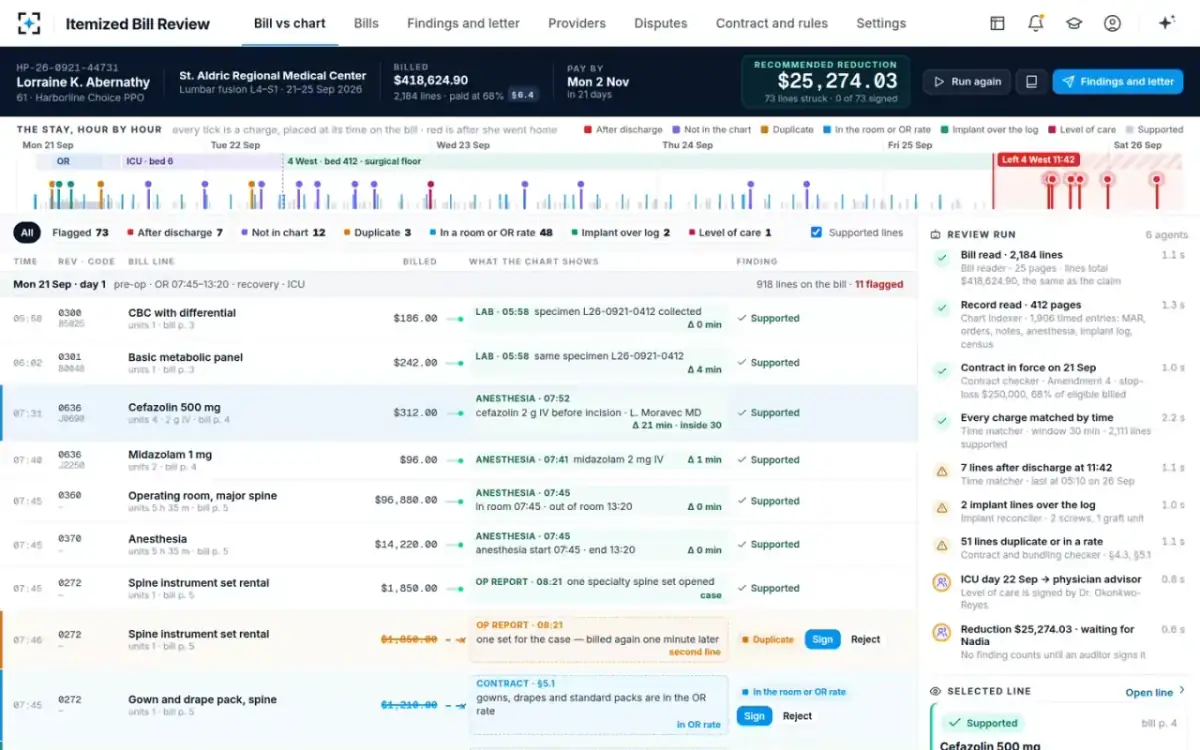Click the person icon beside ICU day 22 Sep
The width and height of the screenshot is (1200, 750).
point(941,582)
